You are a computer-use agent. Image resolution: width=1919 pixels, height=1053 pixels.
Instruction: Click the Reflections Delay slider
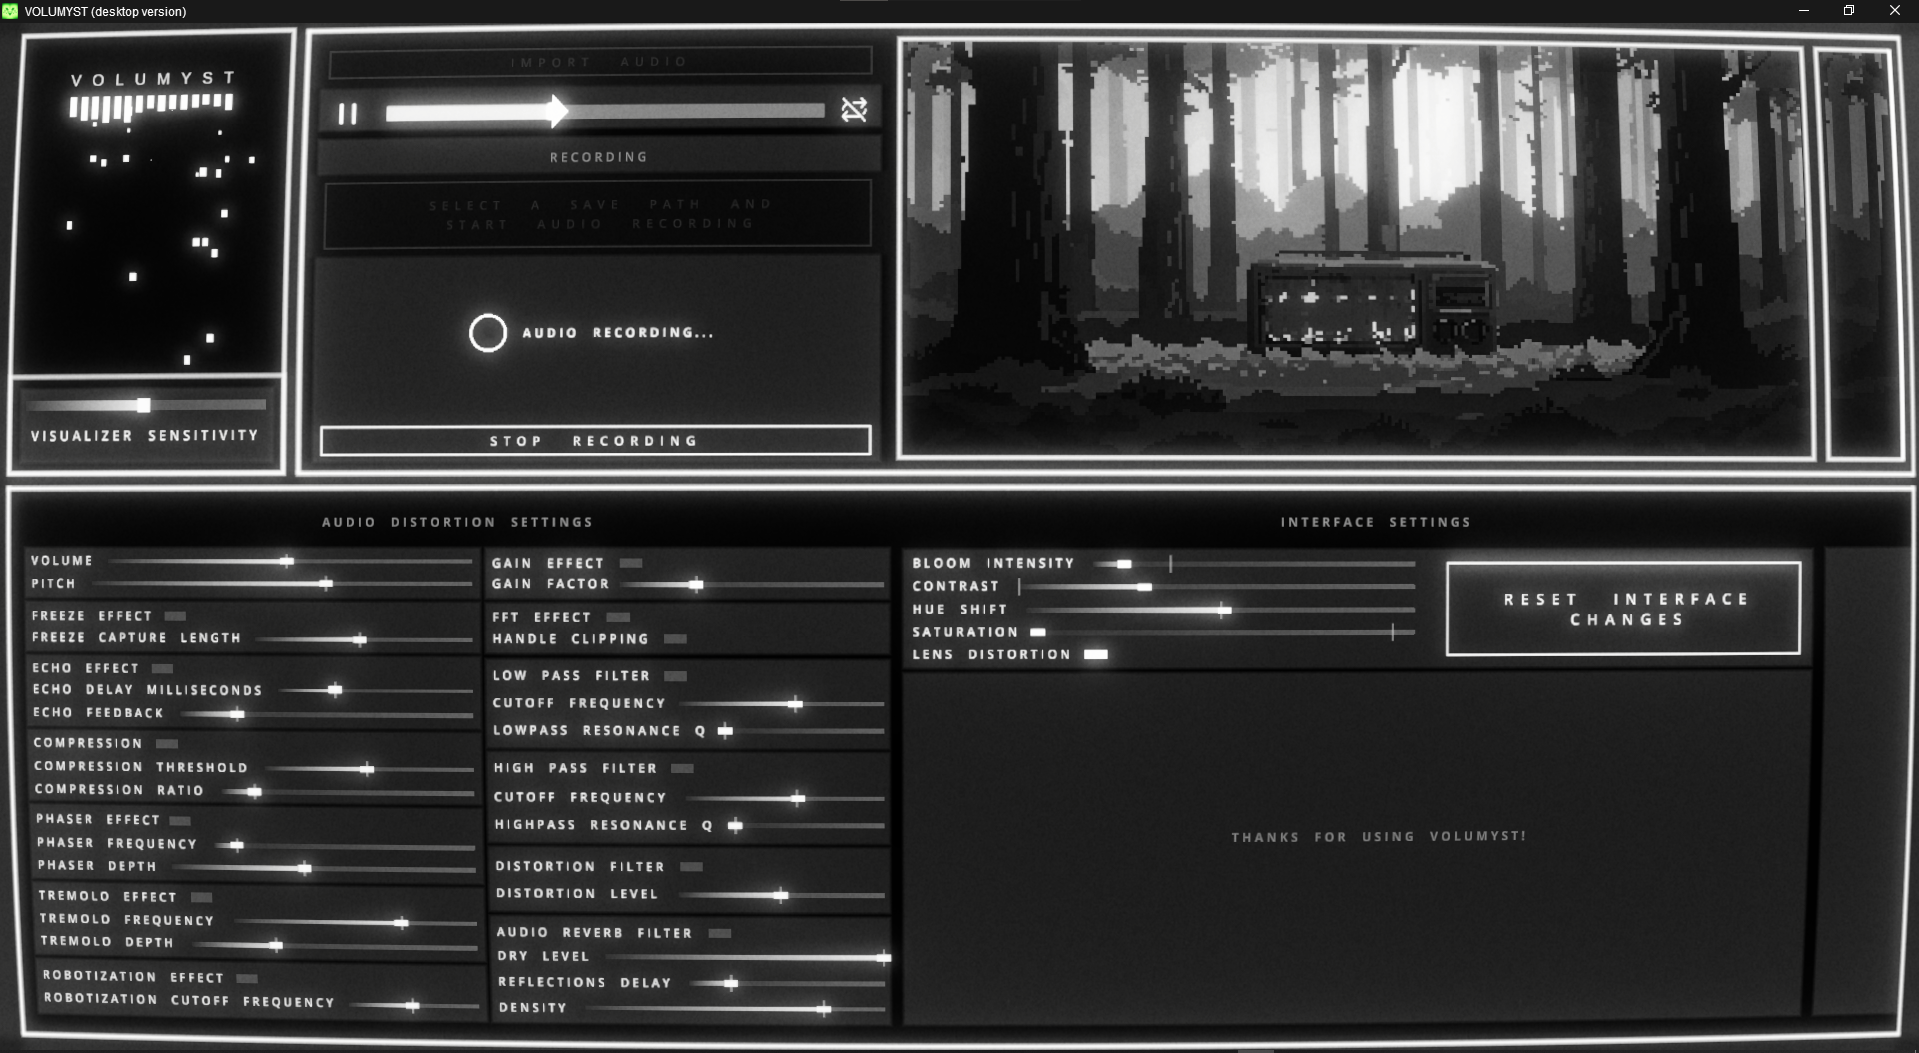coord(789,984)
